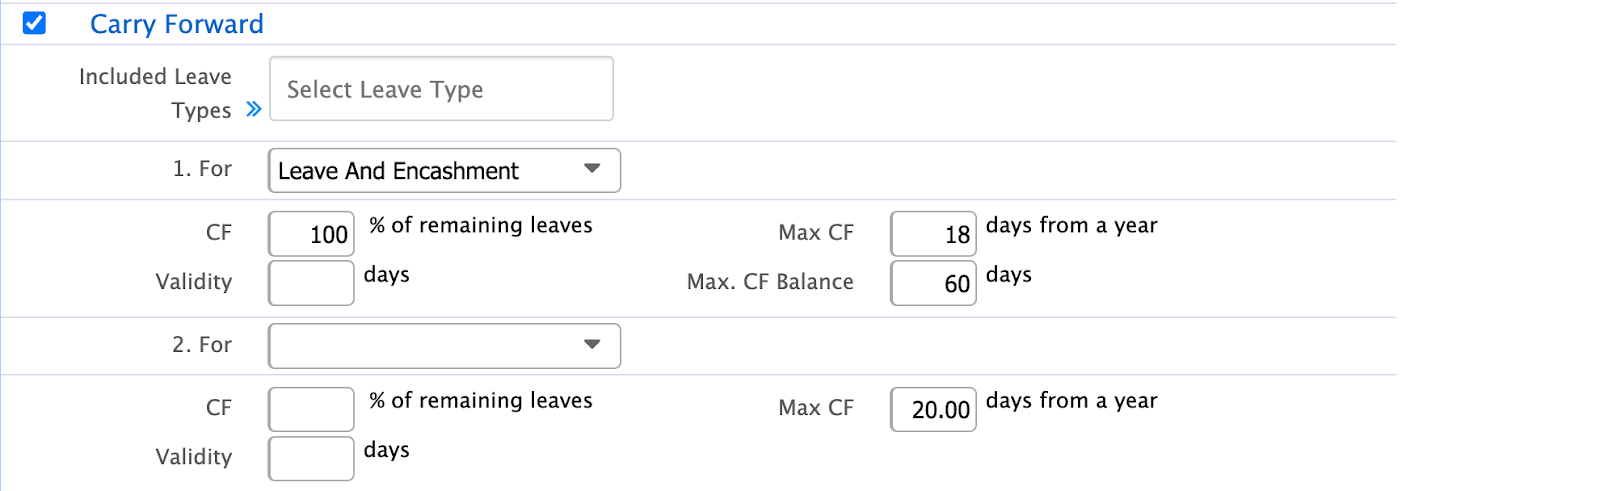The image size is (1600, 491).
Task: Click the empty CF field under rule 2
Action: coord(311,410)
